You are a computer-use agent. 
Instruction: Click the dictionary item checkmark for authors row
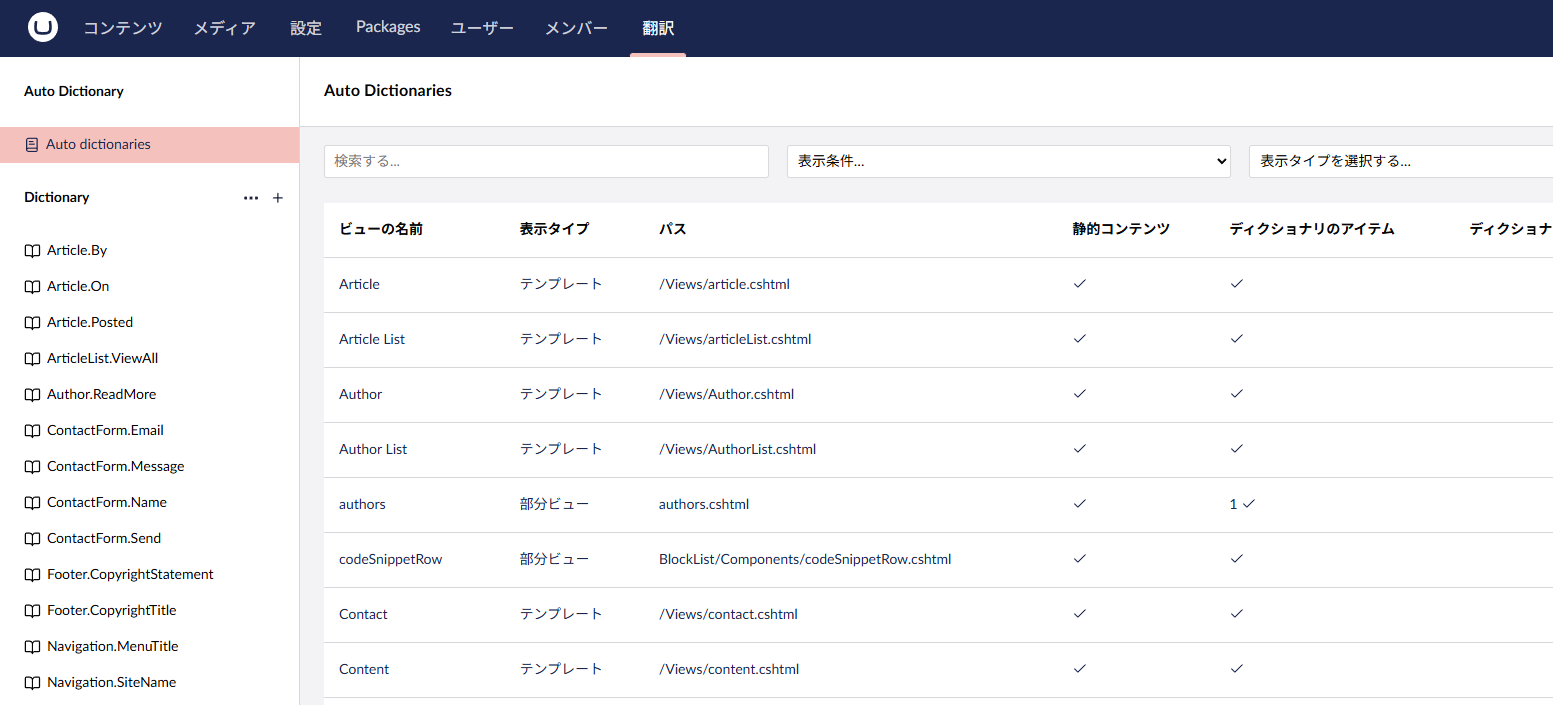(1247, 504)
